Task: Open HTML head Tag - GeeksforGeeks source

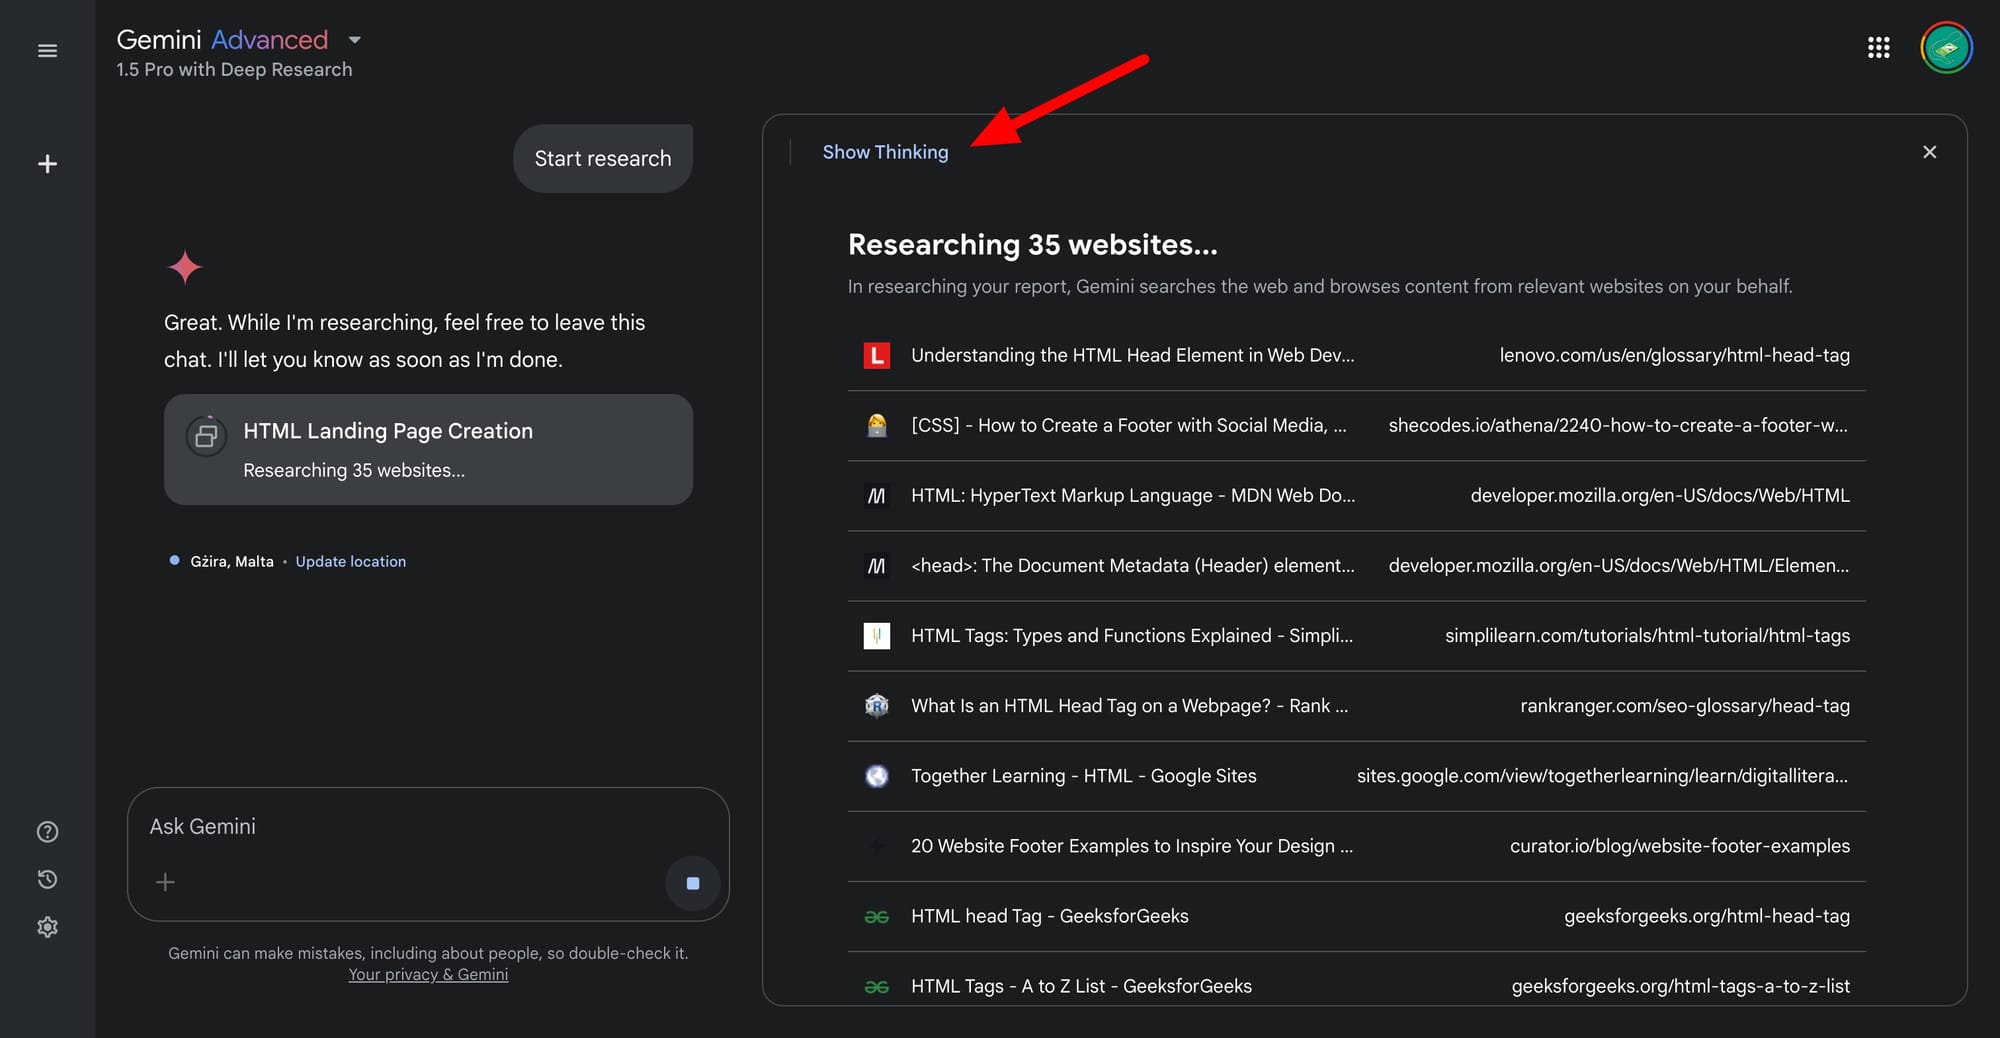Action: pos(1050,916)
